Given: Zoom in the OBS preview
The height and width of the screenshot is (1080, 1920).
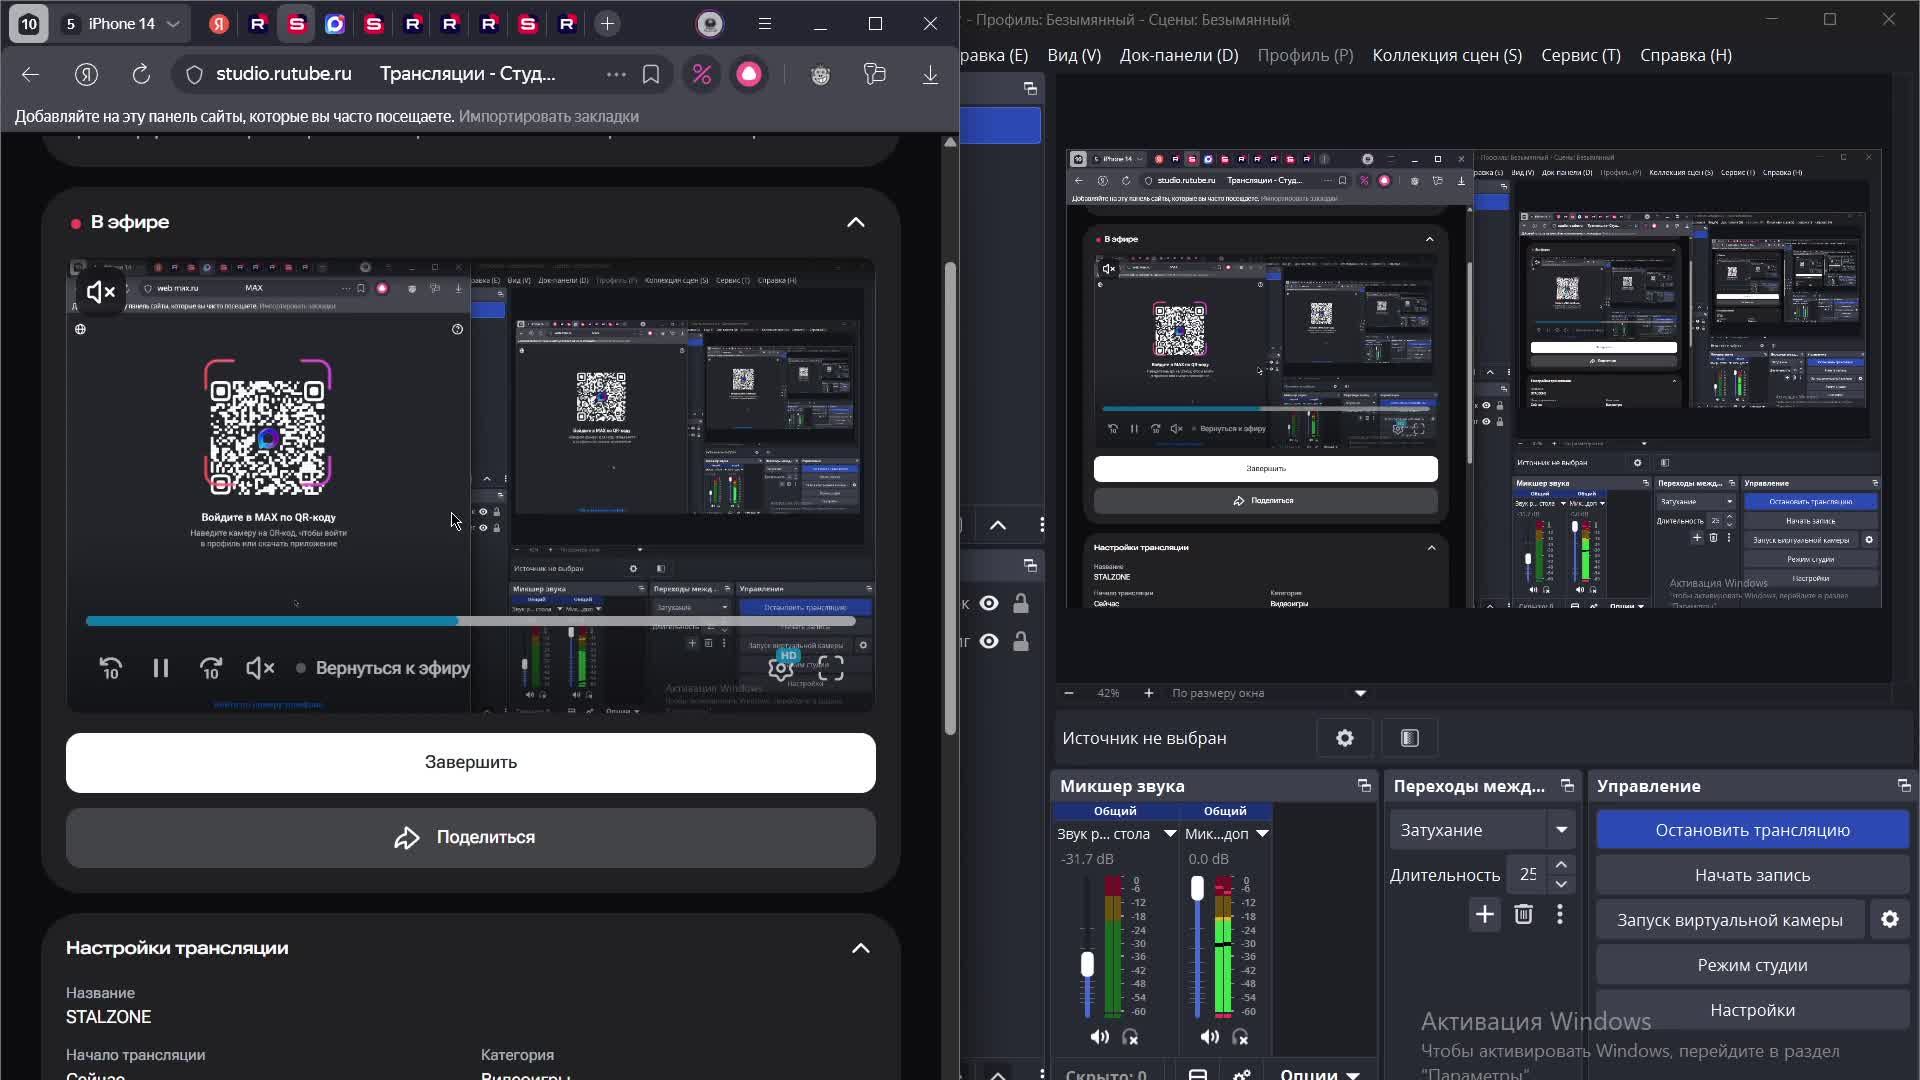Looking at the screenshot, I should tap(1148, 693).
